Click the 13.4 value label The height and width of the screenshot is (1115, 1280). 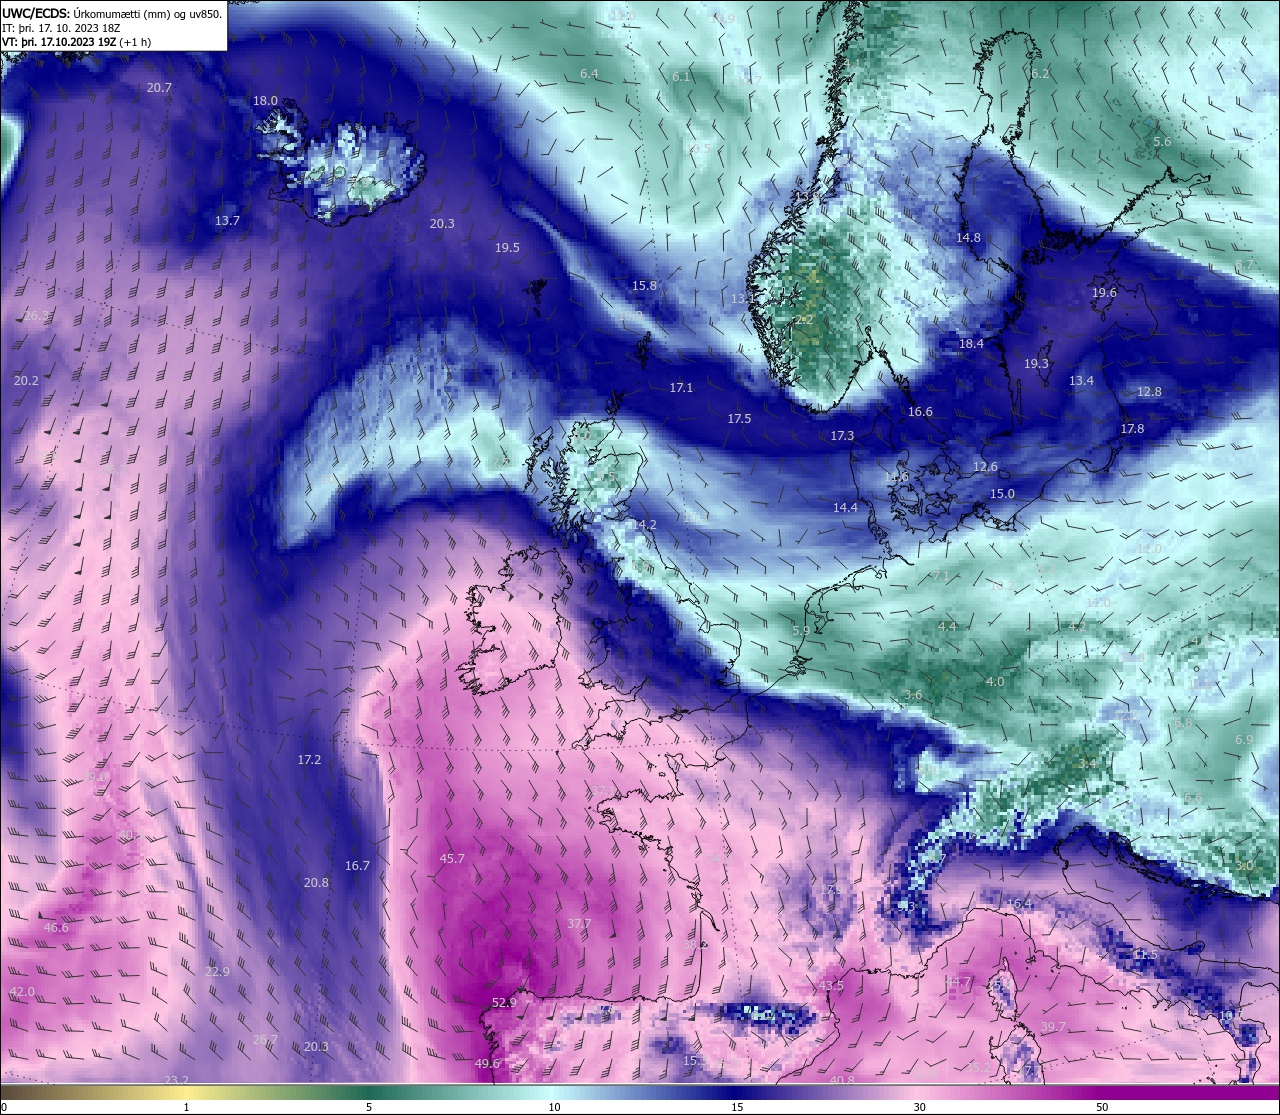tap(1081, 381)
